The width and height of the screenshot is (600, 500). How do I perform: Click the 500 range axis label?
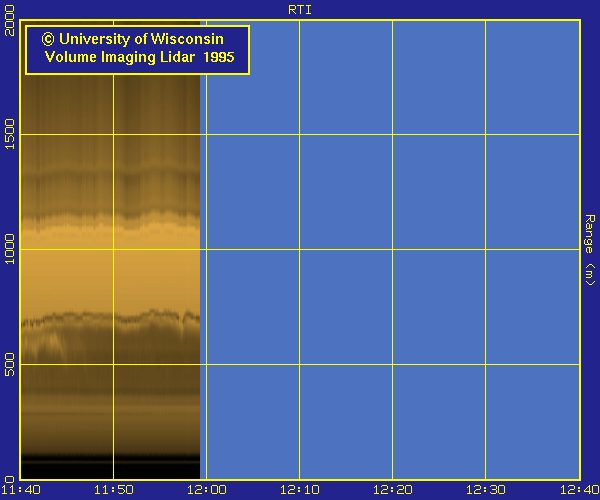click(x=9, y=365)
